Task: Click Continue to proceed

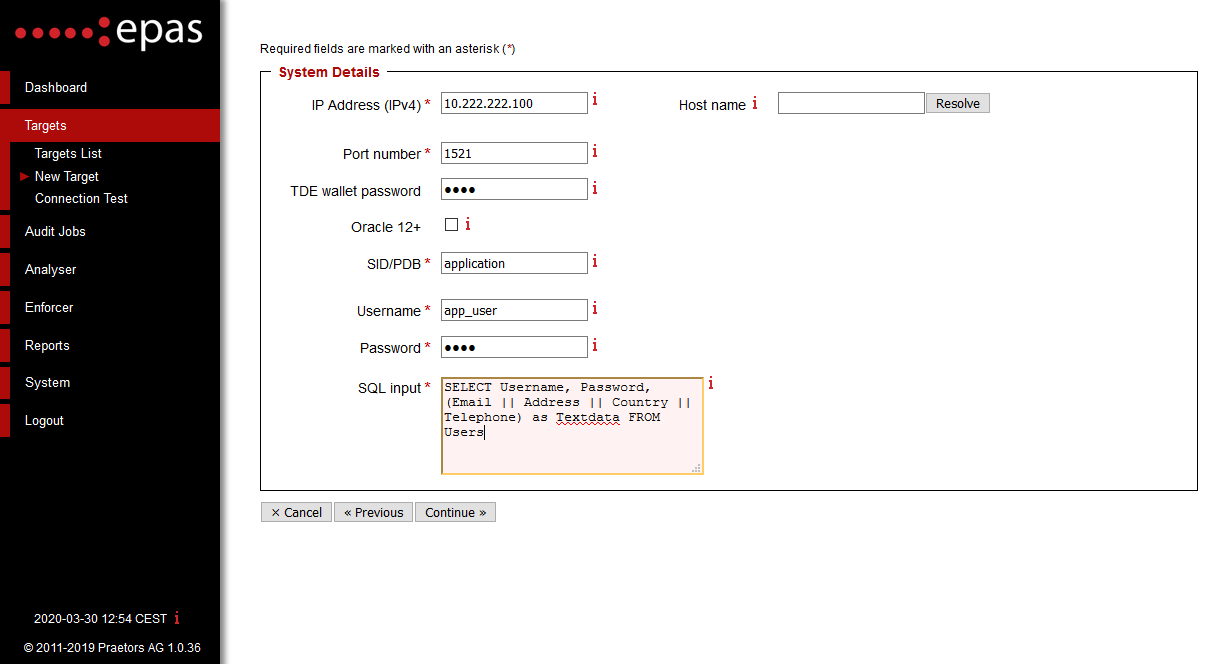Action: pyautogui.click(x=455, y=512)
